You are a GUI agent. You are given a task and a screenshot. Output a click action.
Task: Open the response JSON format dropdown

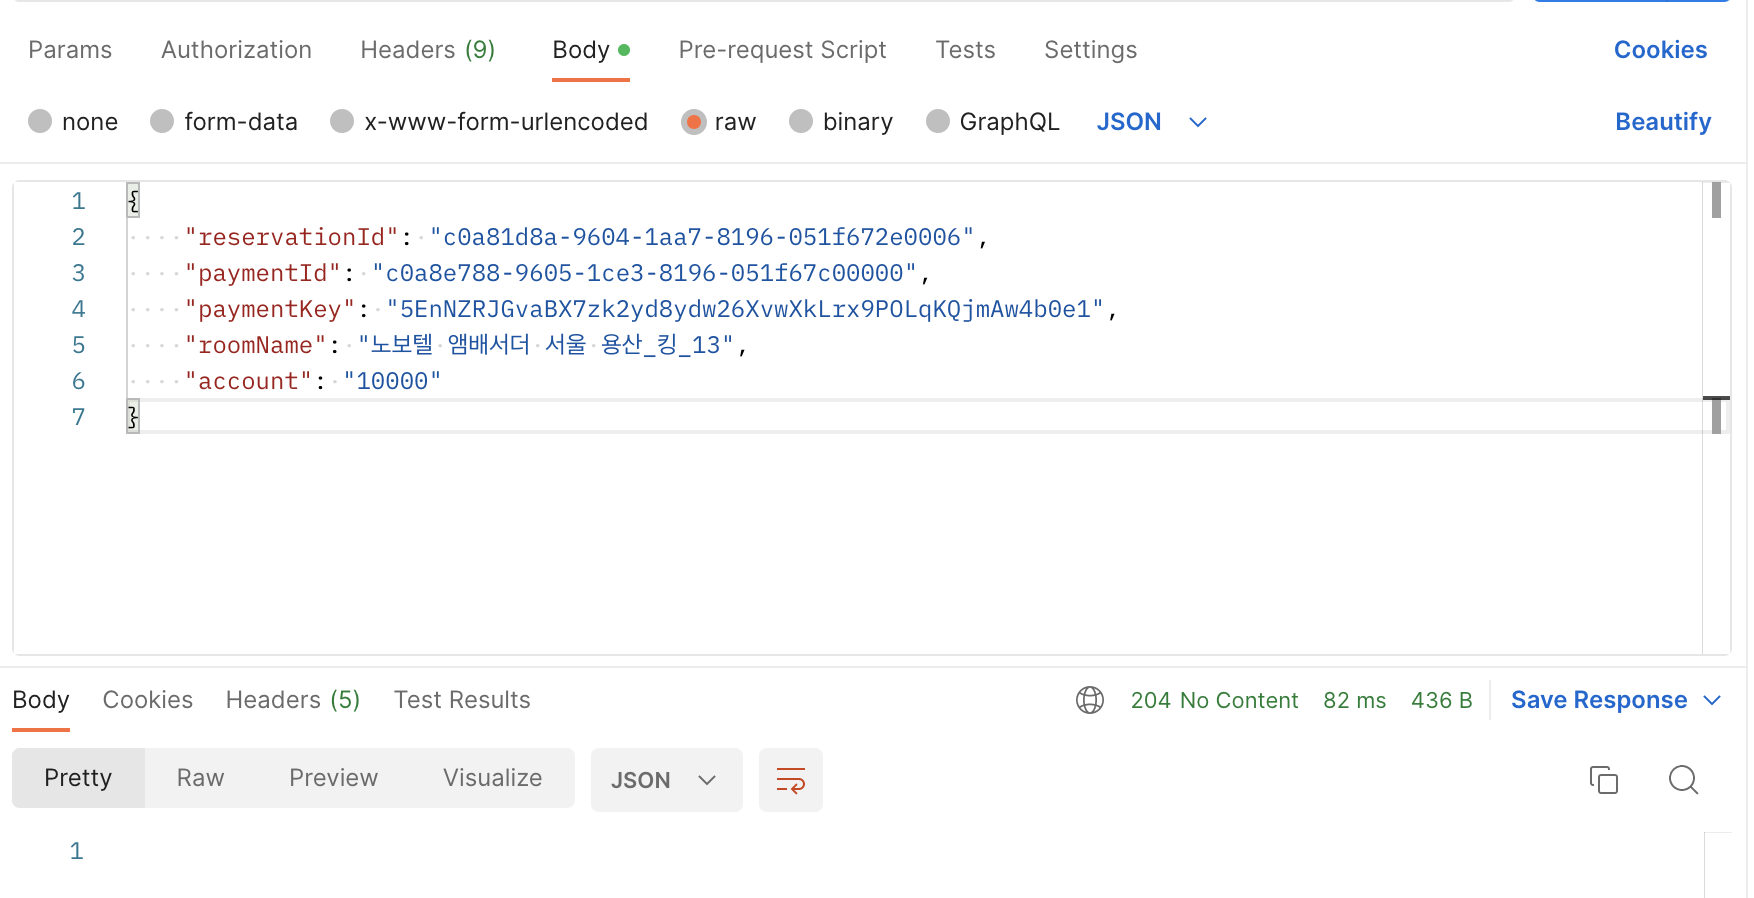click(666, 780)
